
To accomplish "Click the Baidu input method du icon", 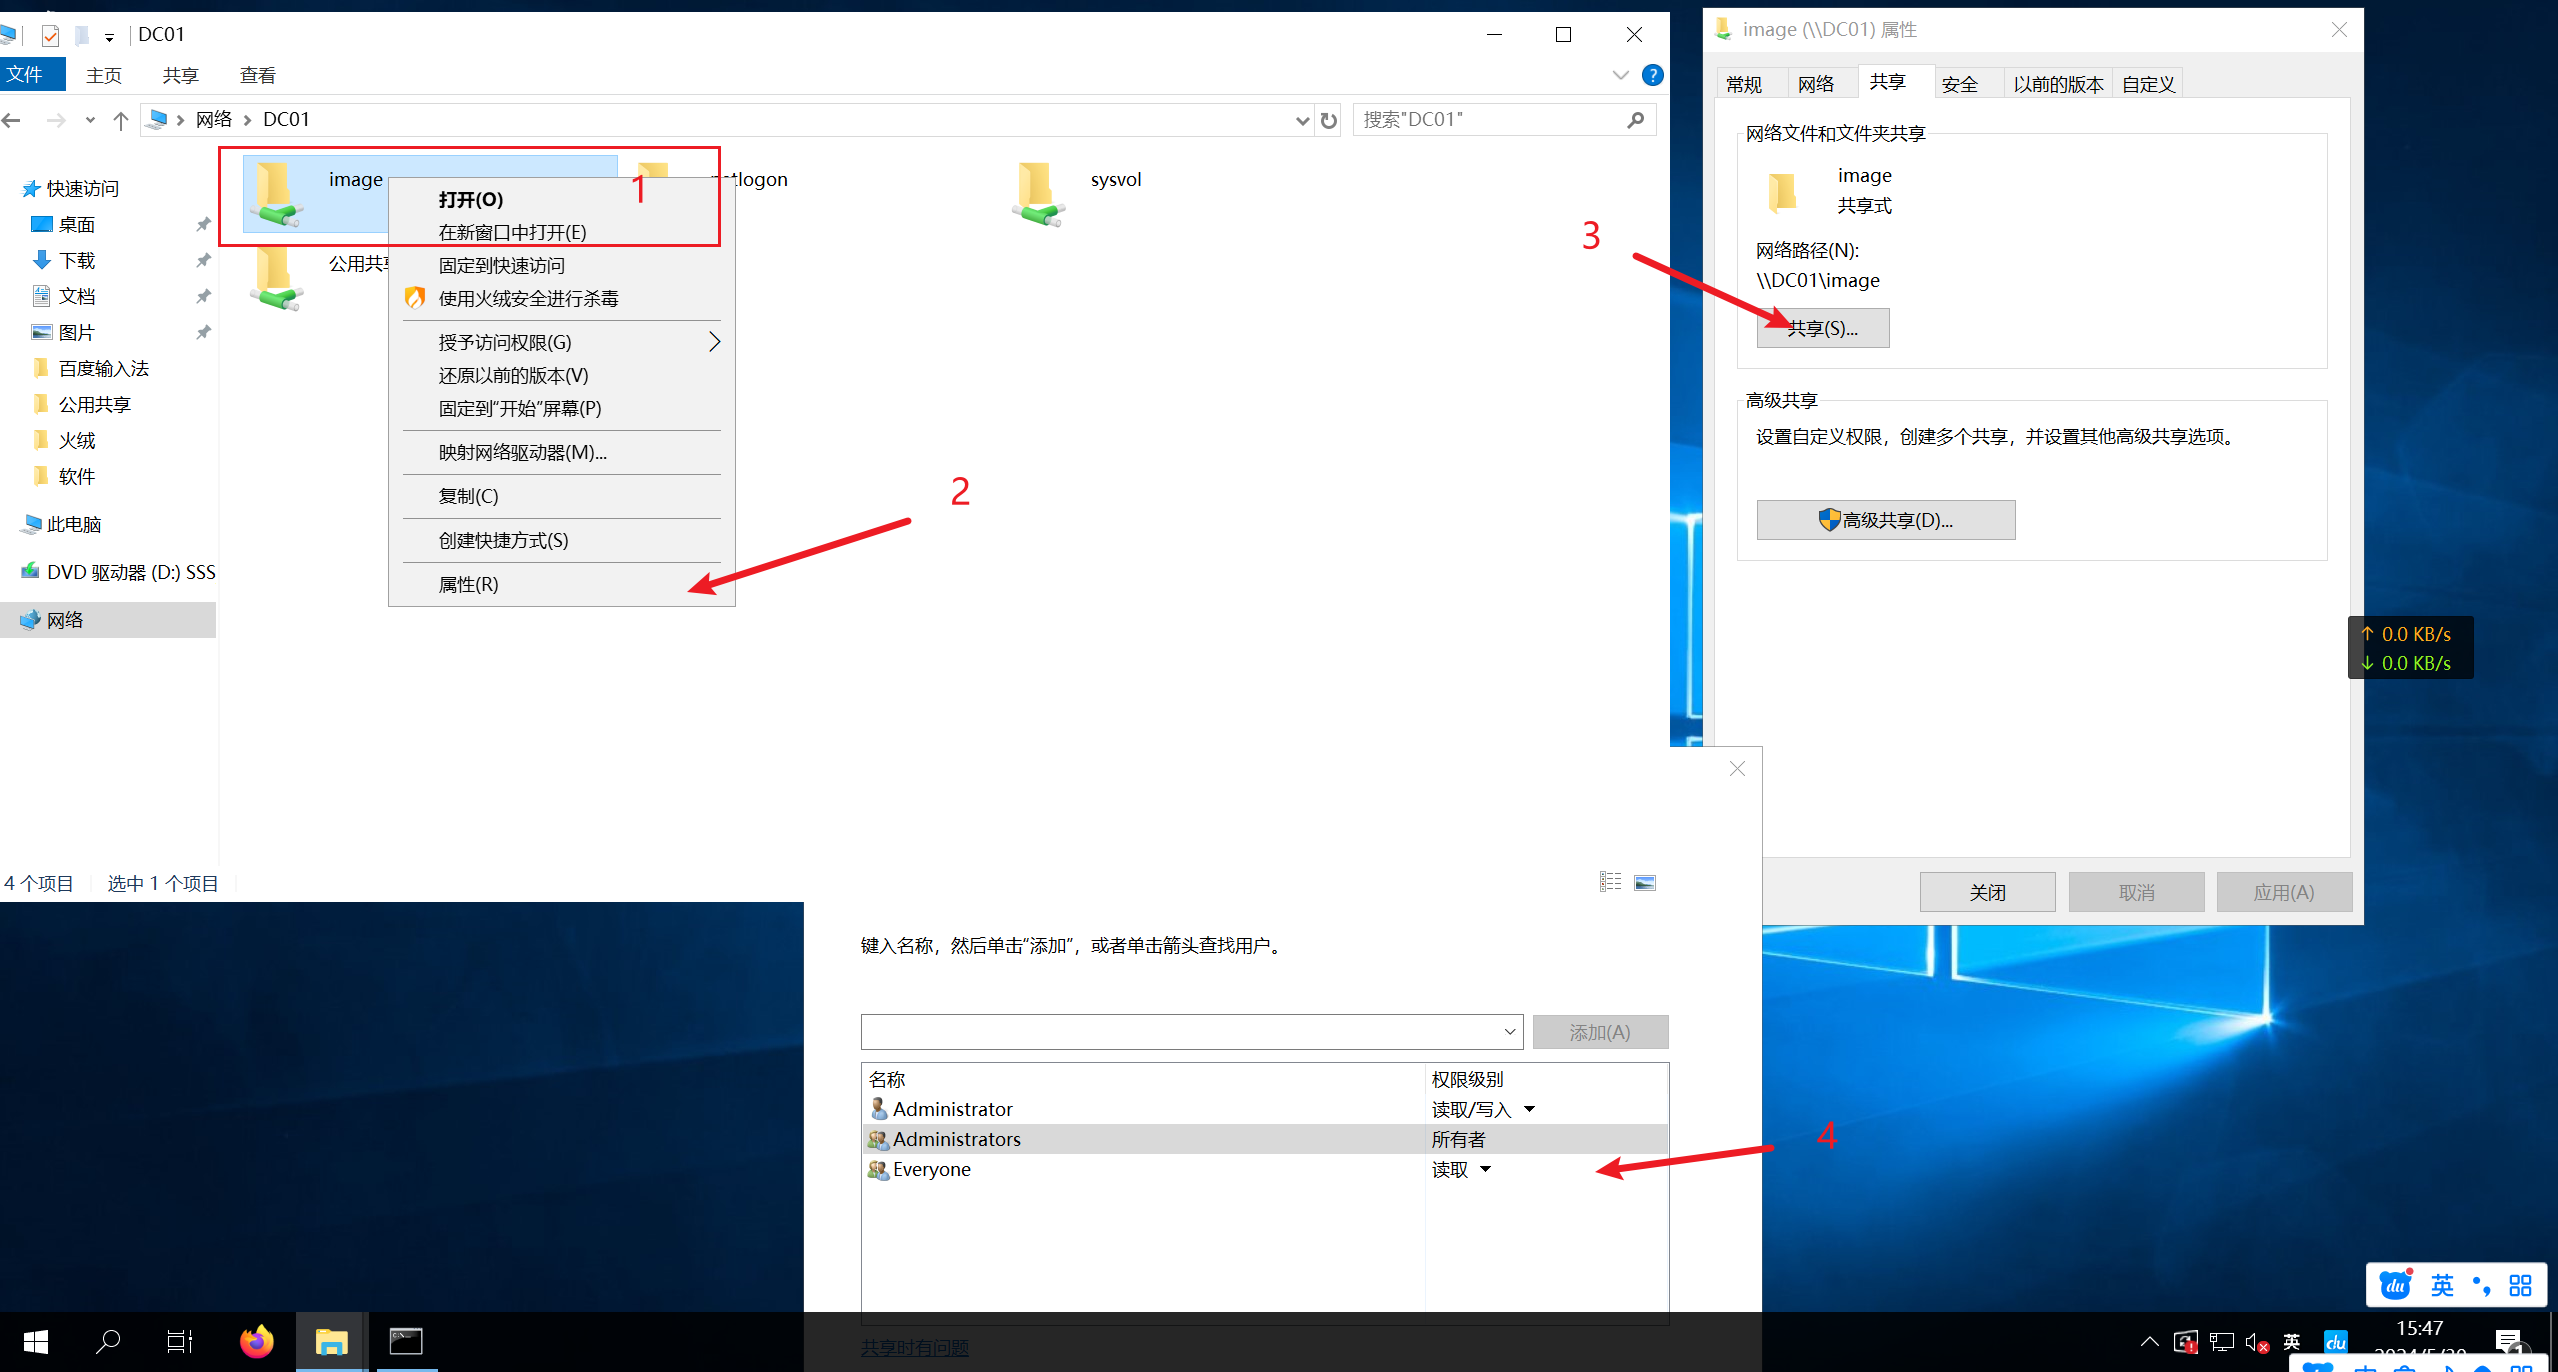I will (x=2396, y=1285).
